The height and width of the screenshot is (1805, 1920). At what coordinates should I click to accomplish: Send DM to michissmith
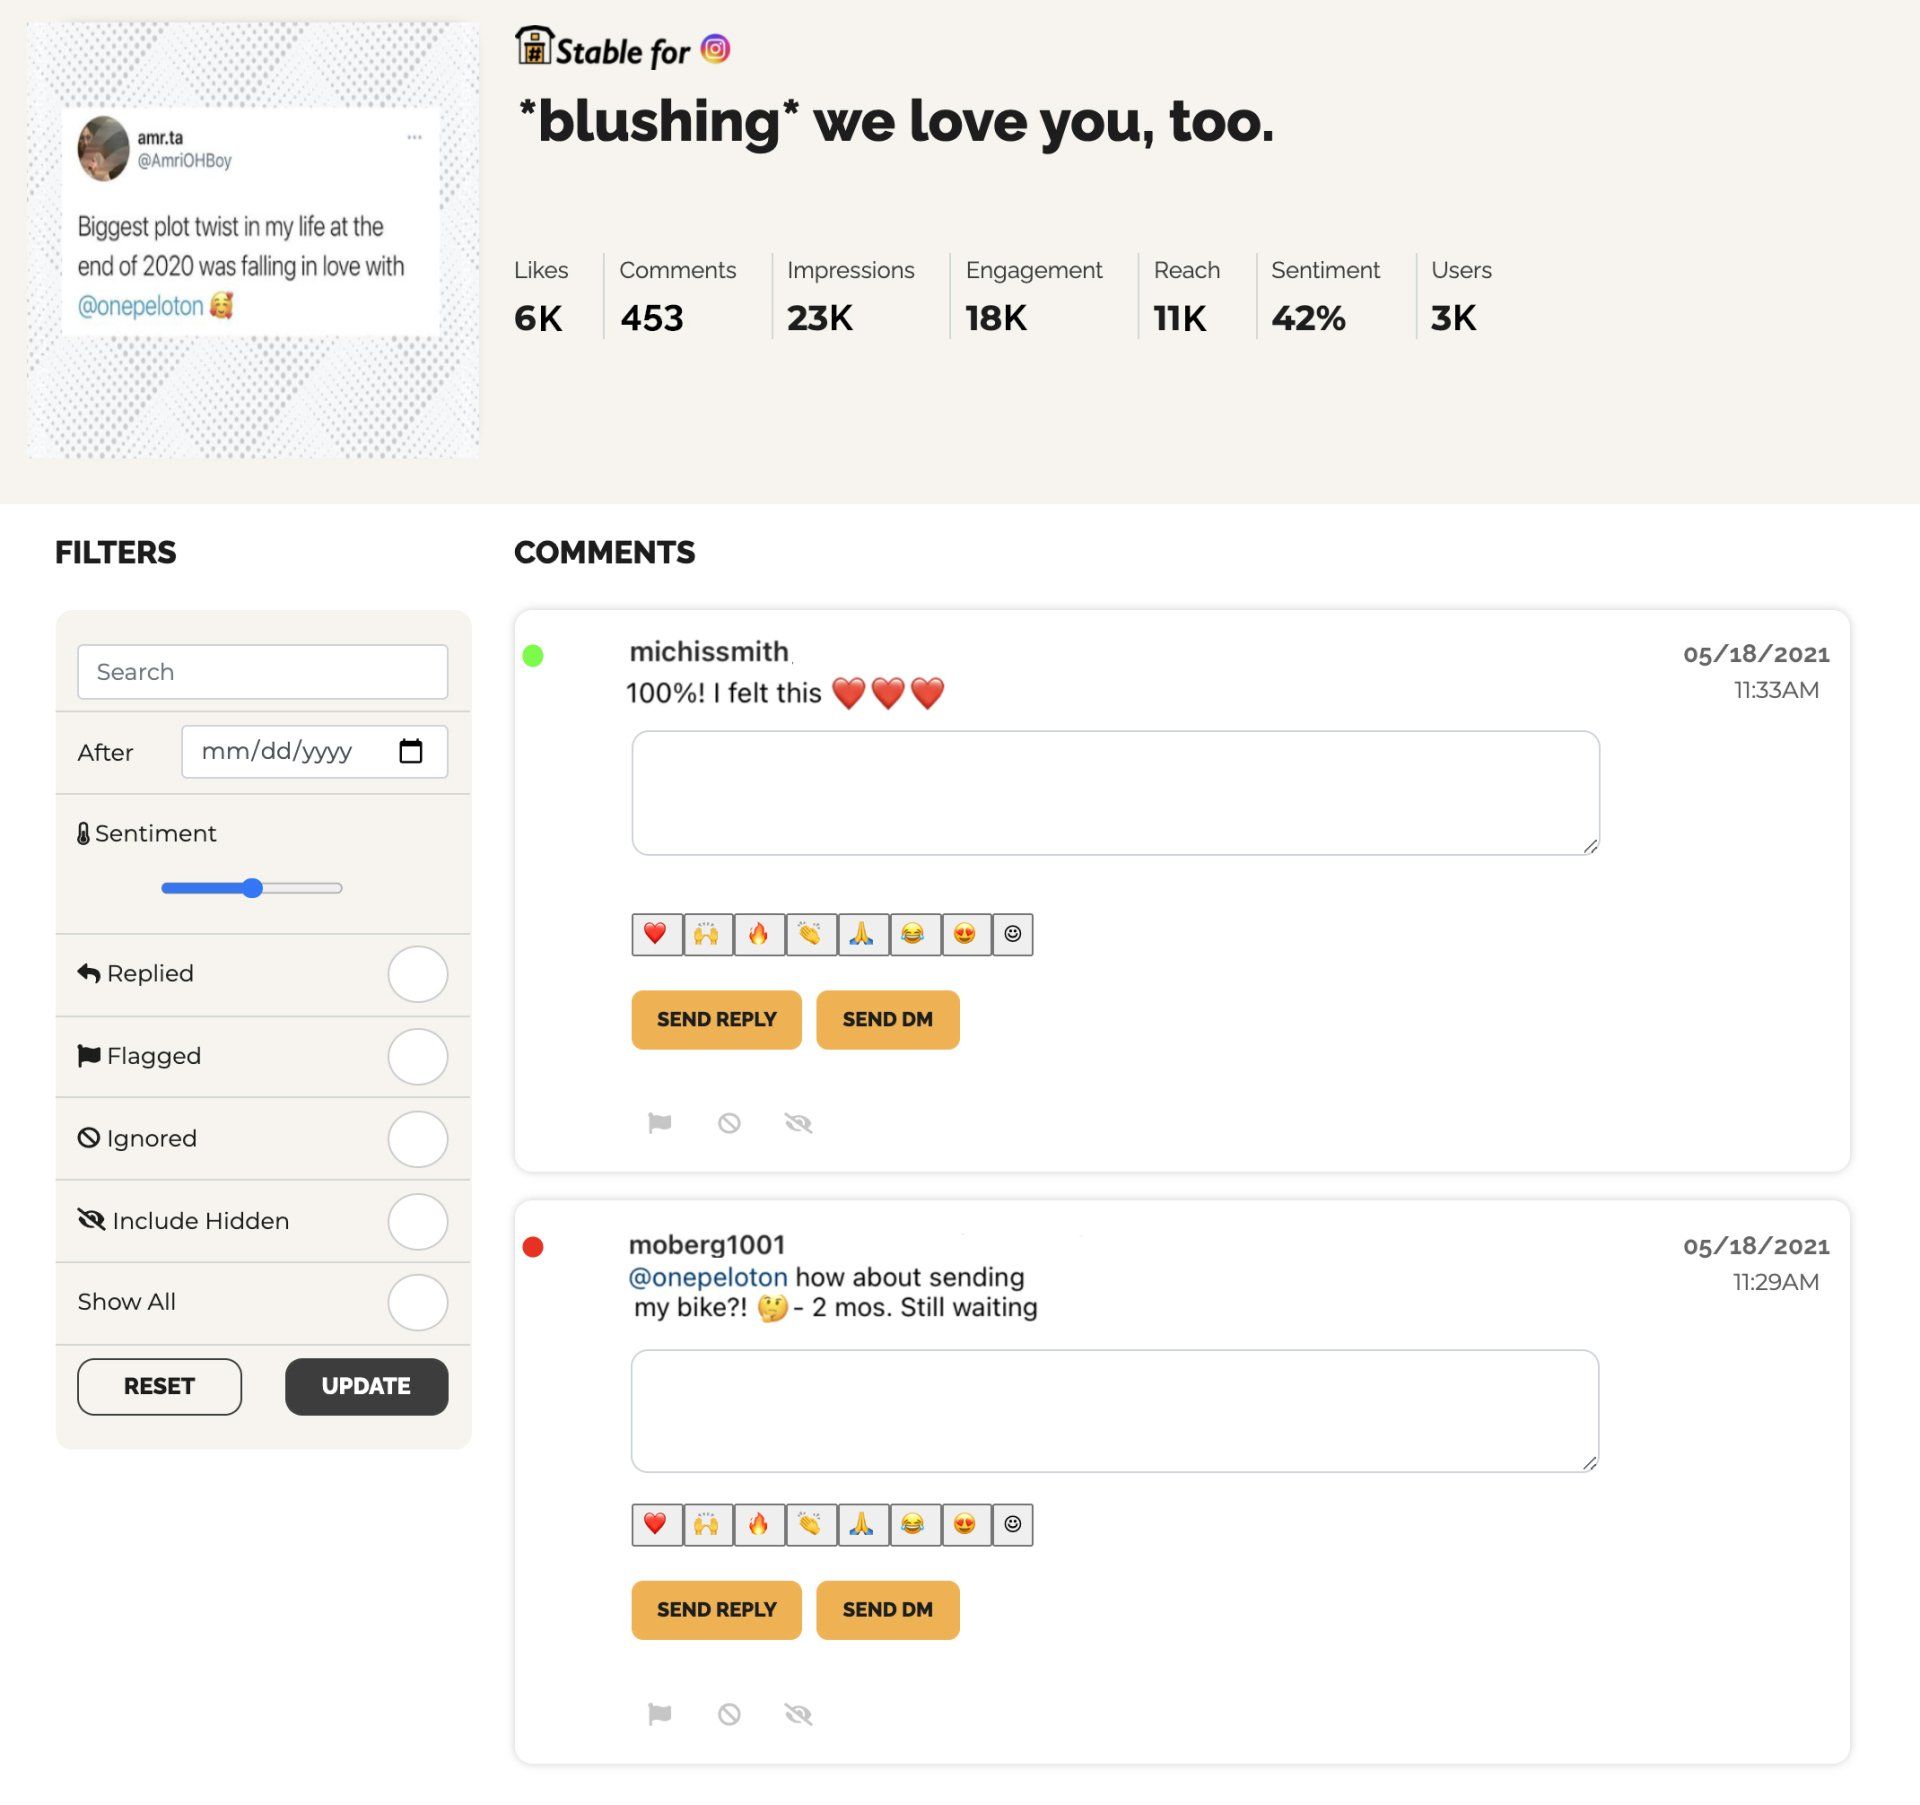(x=888, y=1020)
